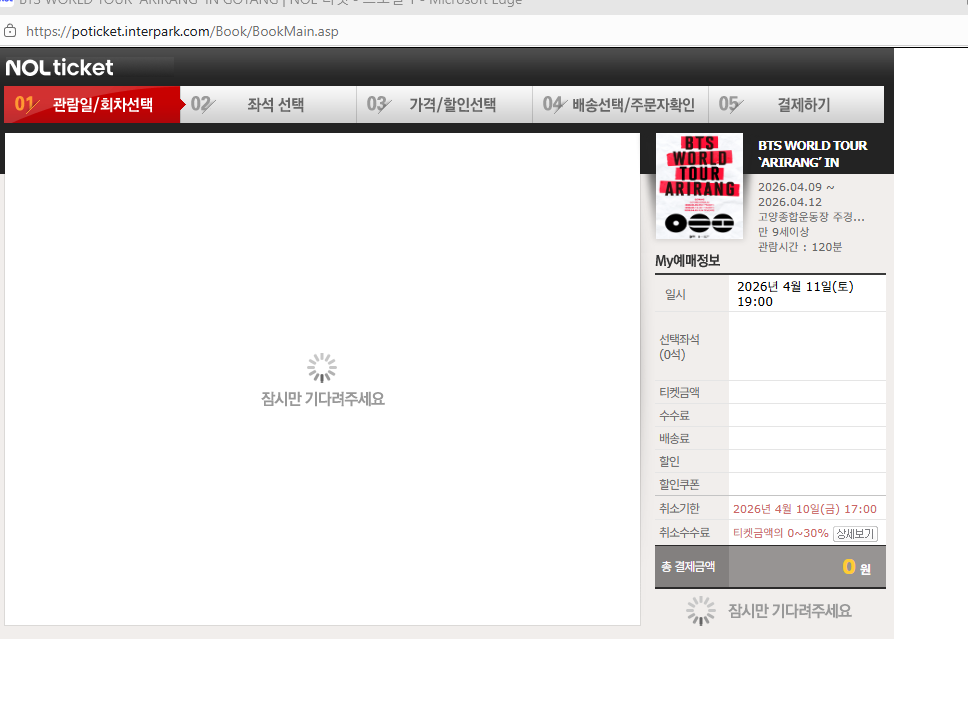Image resolution: width=968 pixels, height=706 pixels.
Task: Jump to step 05 결제하기 tab
Action: click(796, 104)
